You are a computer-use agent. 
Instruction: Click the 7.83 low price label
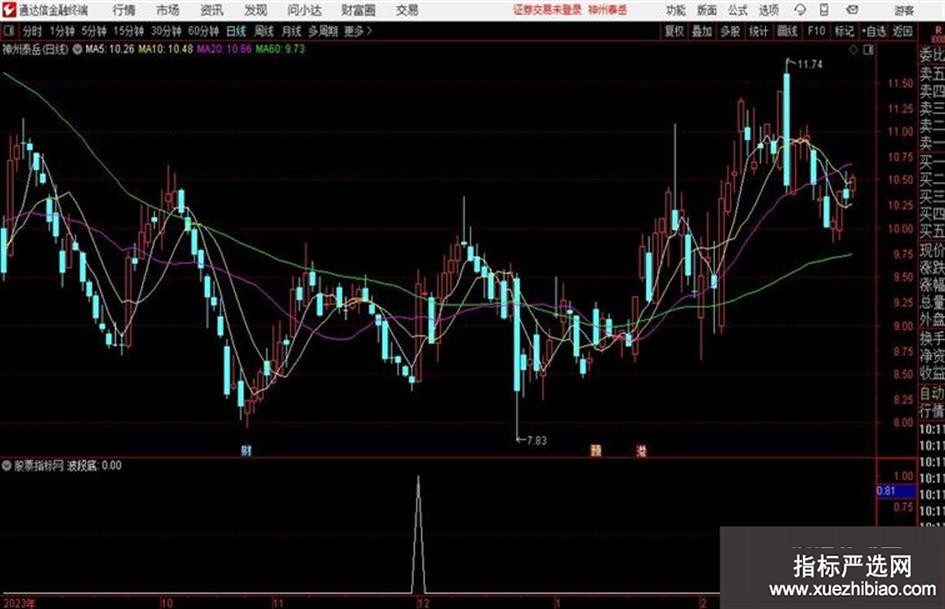[536, 441]
